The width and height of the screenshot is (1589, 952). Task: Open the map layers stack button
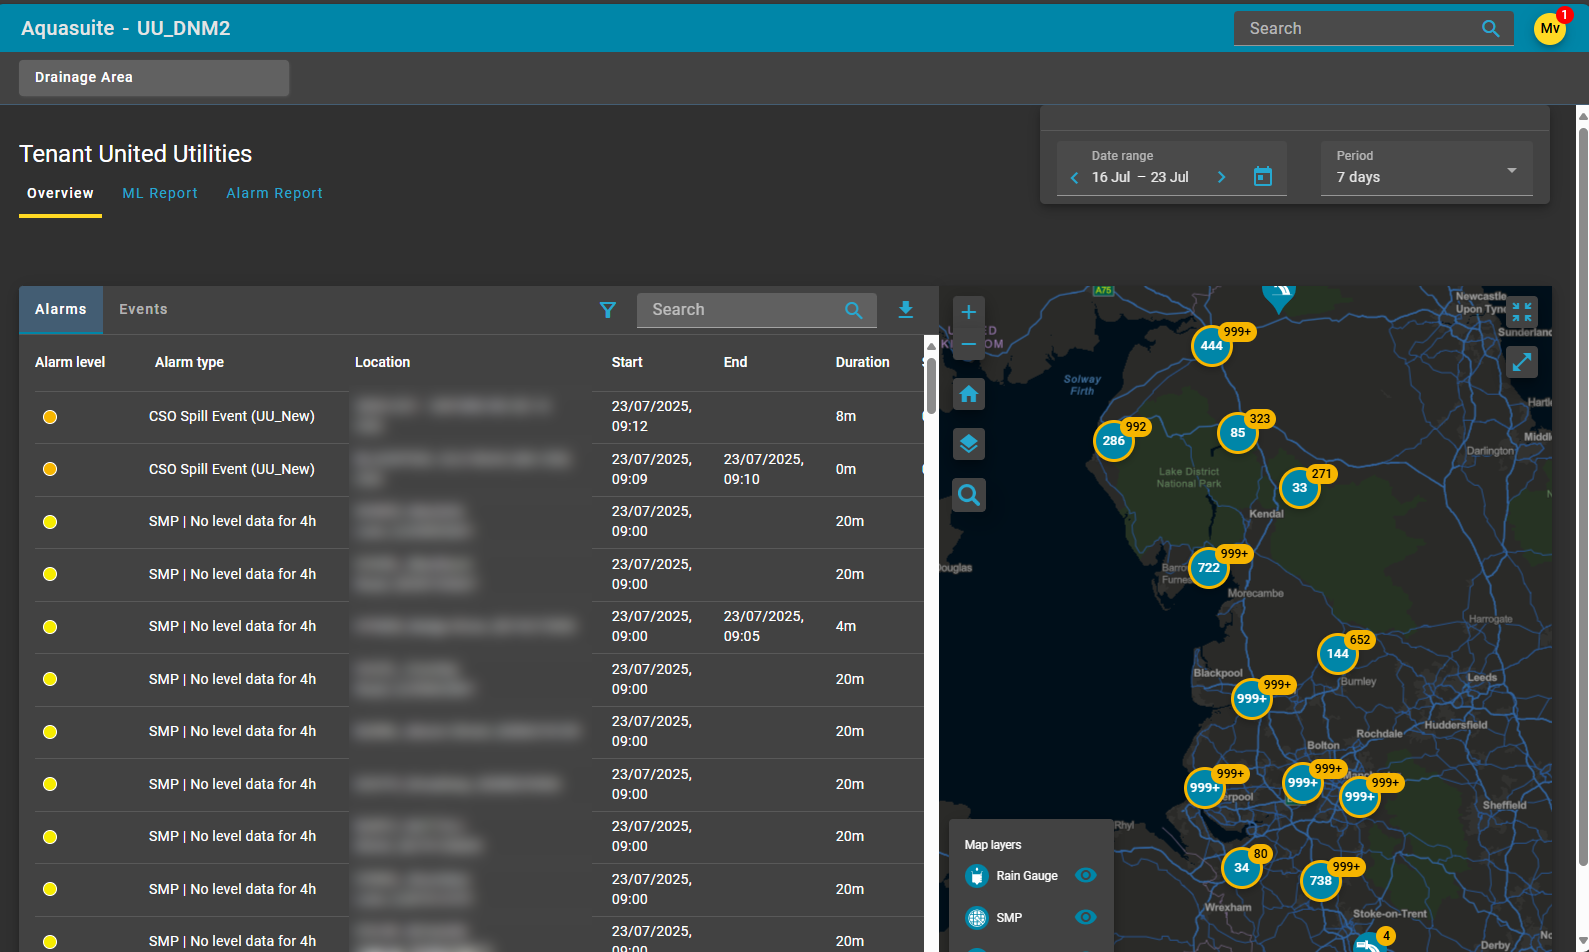pos(968,443)
